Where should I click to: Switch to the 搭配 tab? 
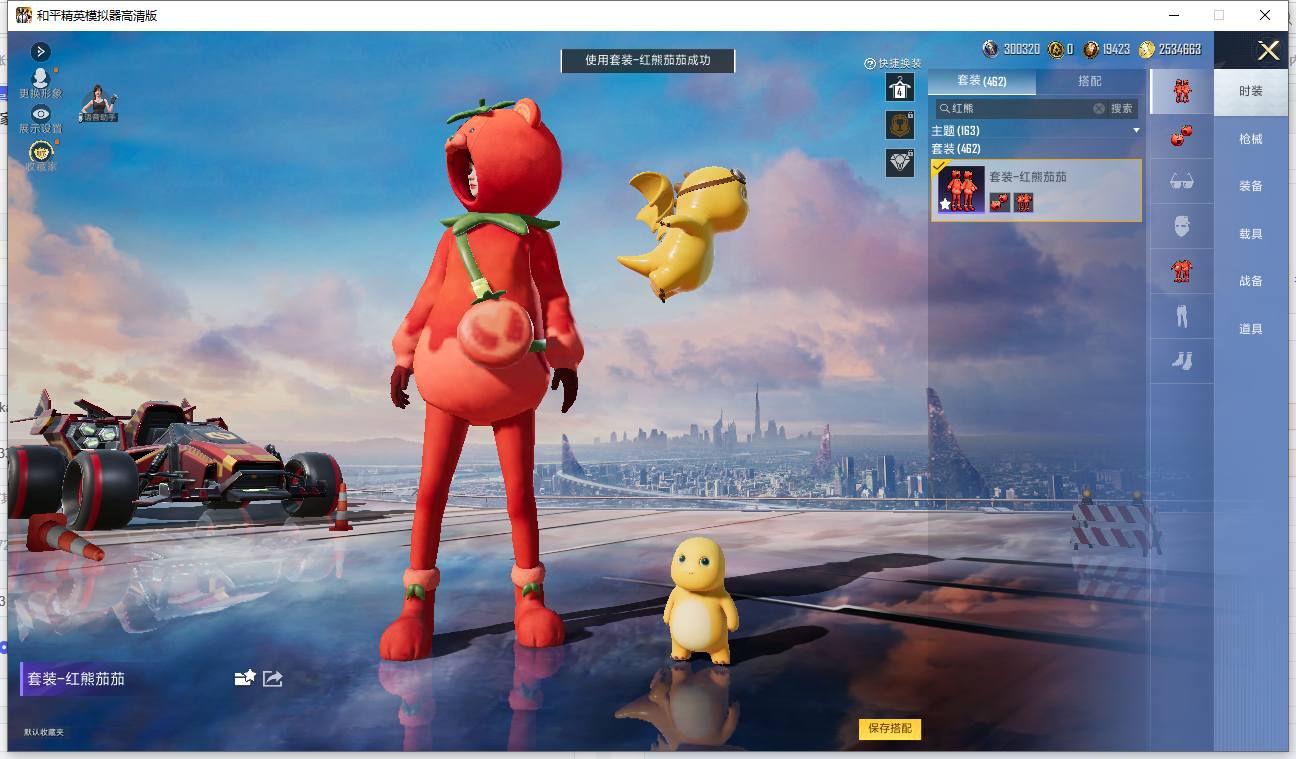click(x=1090, y=81)
